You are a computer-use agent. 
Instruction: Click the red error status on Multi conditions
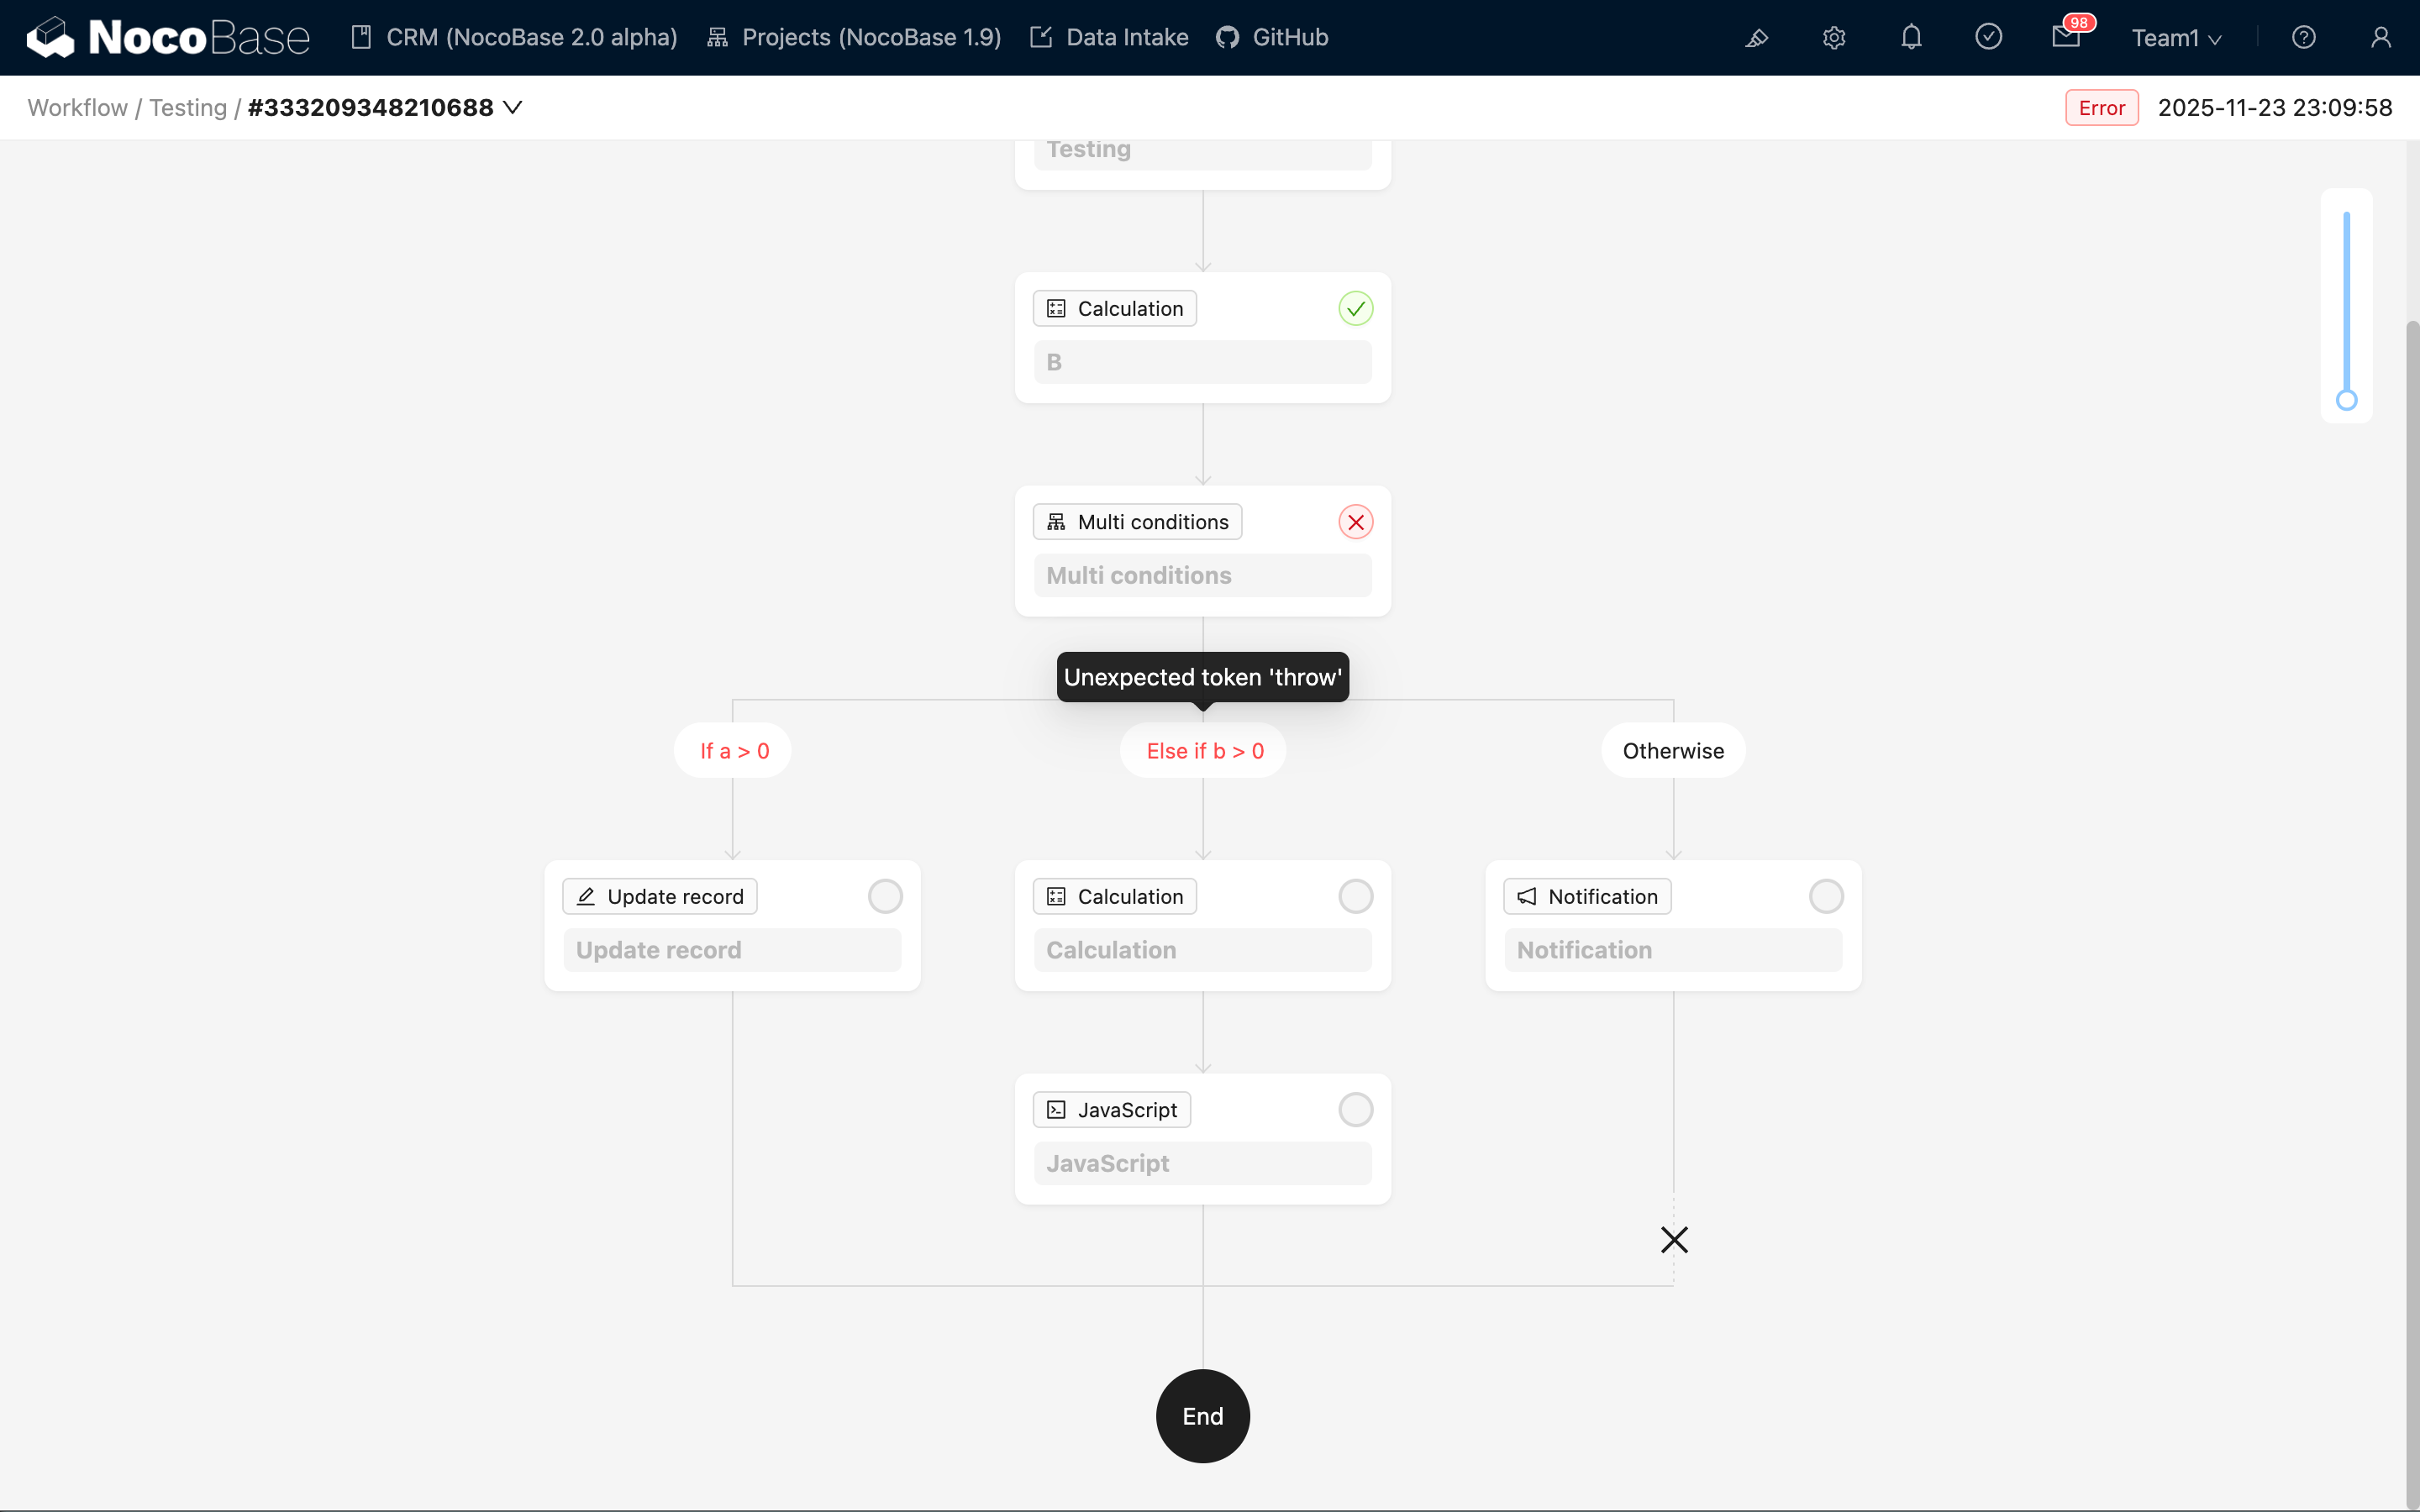click(x=1355, y=522)
